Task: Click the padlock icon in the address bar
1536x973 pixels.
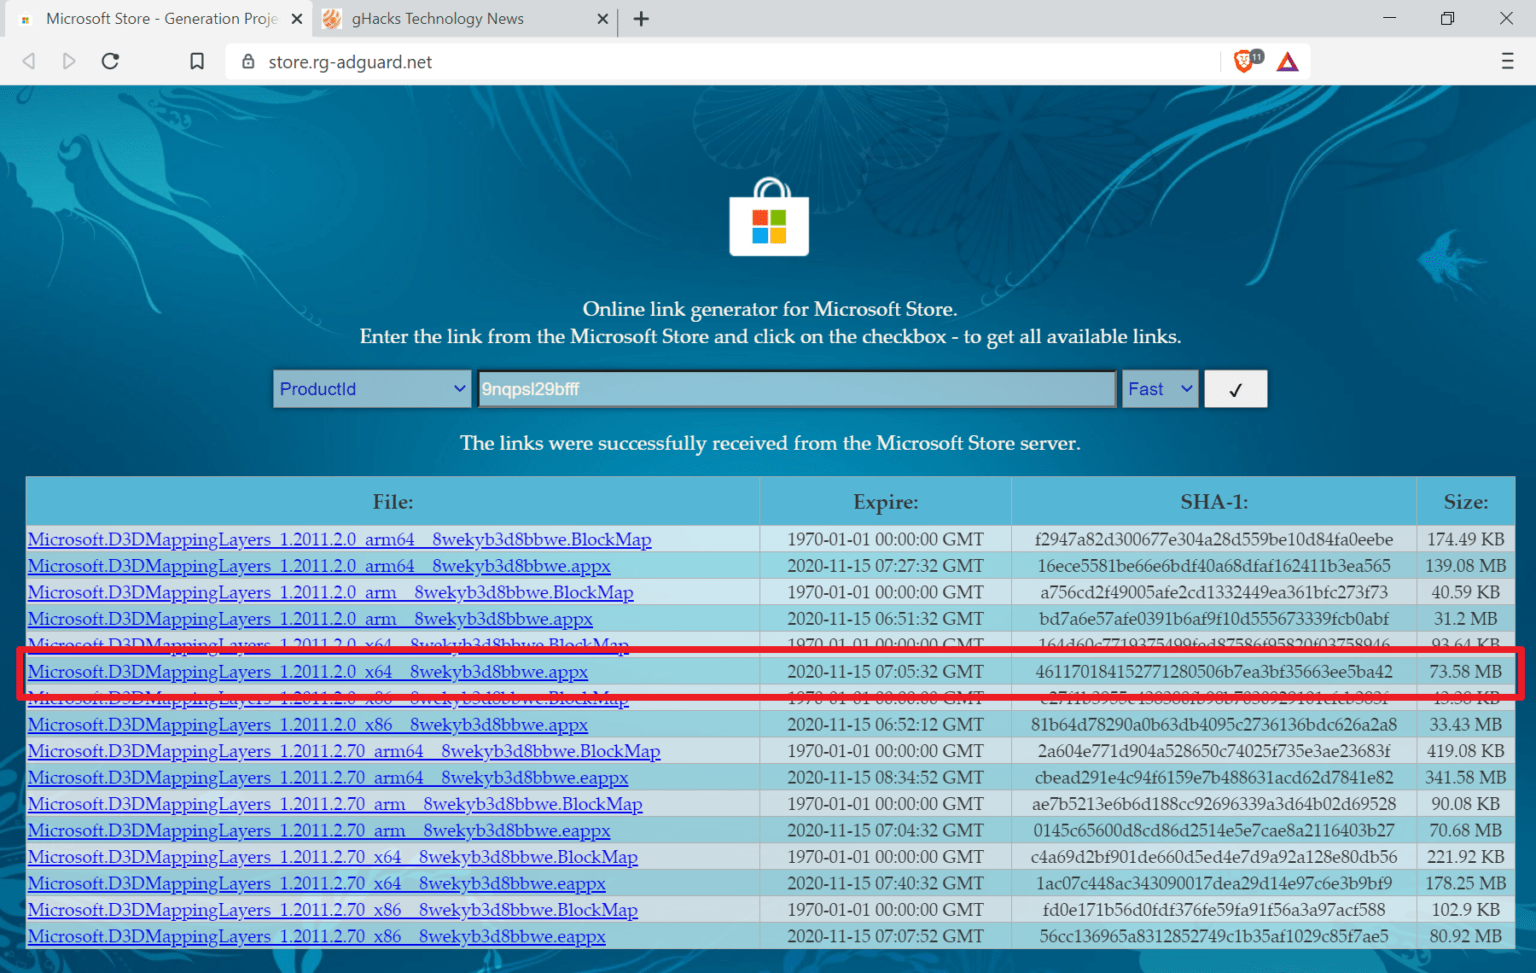Action: pyautogui.click(x=248, y=61)
